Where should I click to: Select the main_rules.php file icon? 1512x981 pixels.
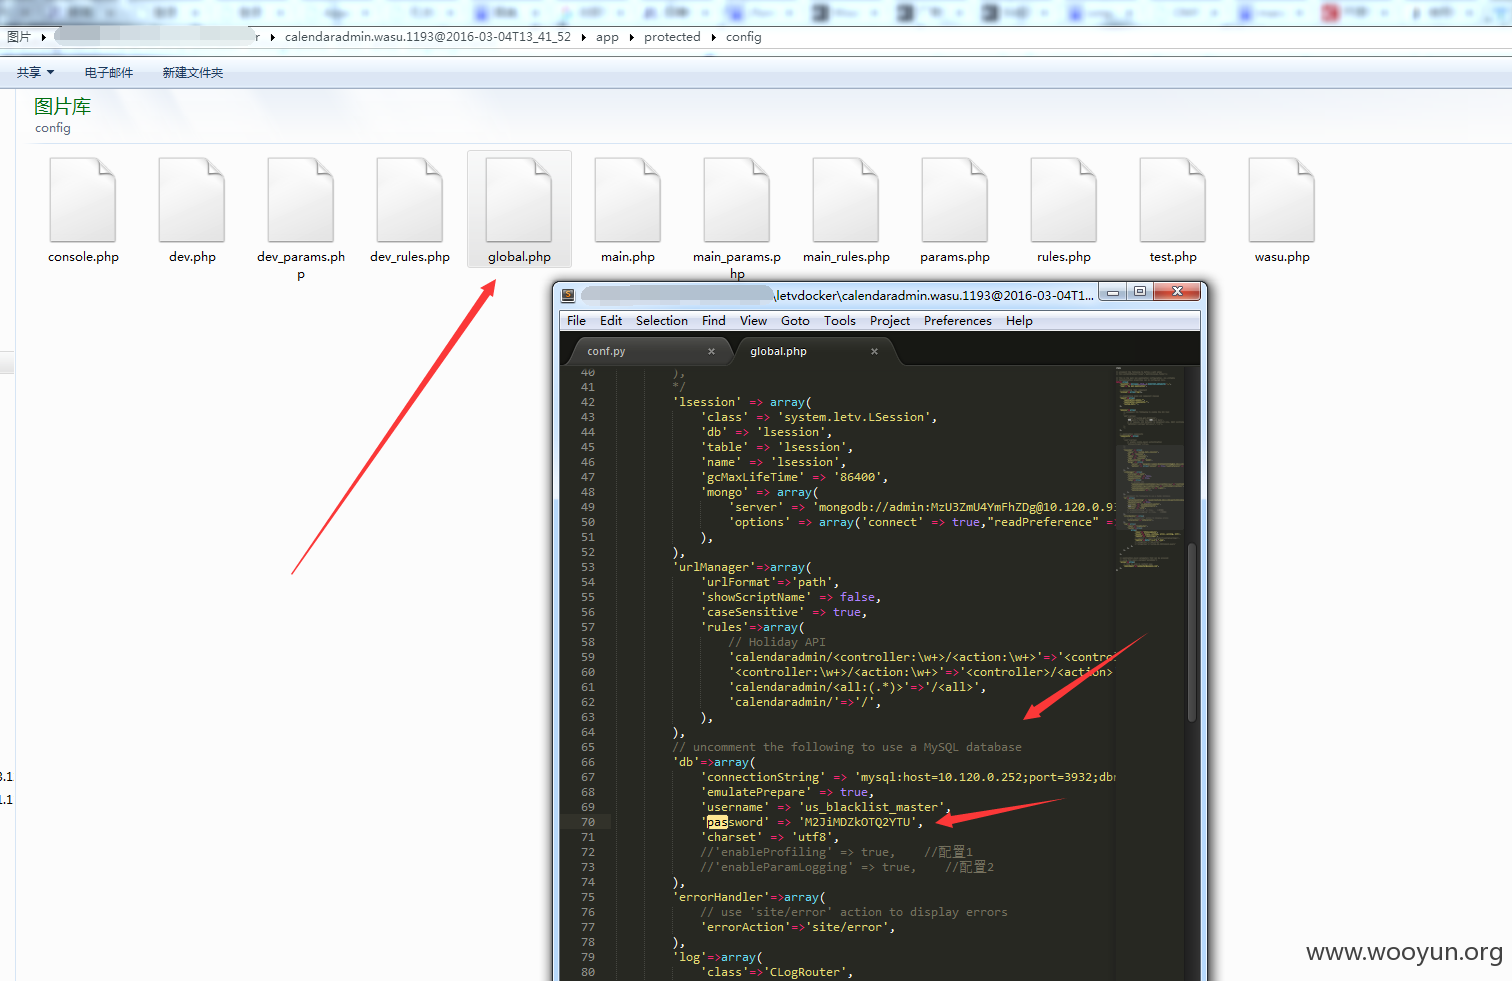coord(846,200)
